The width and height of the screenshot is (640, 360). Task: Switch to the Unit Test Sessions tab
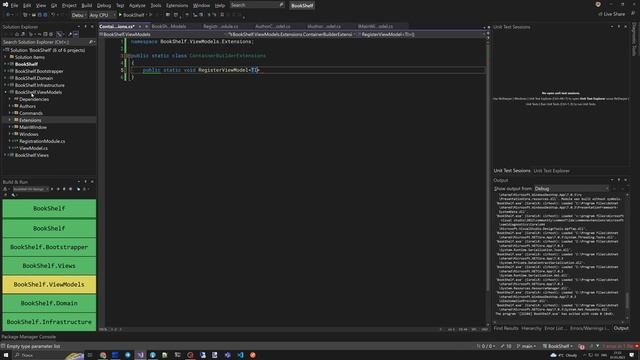(511, 171)
